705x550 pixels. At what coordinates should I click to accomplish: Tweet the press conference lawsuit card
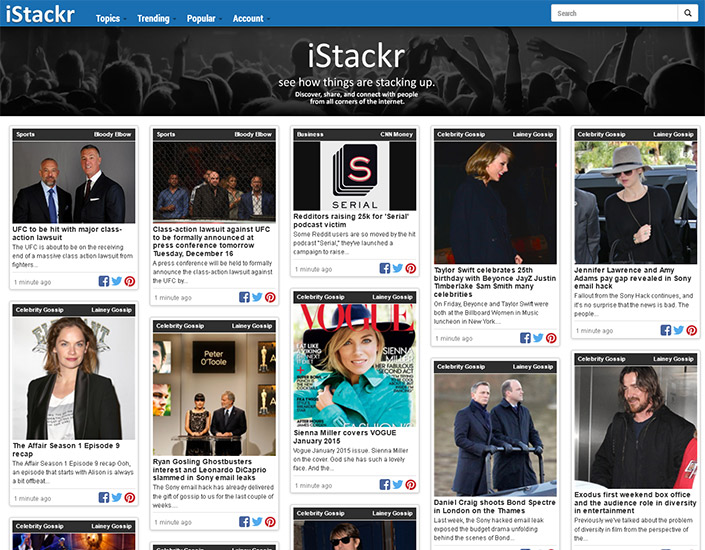coord(257,297)
